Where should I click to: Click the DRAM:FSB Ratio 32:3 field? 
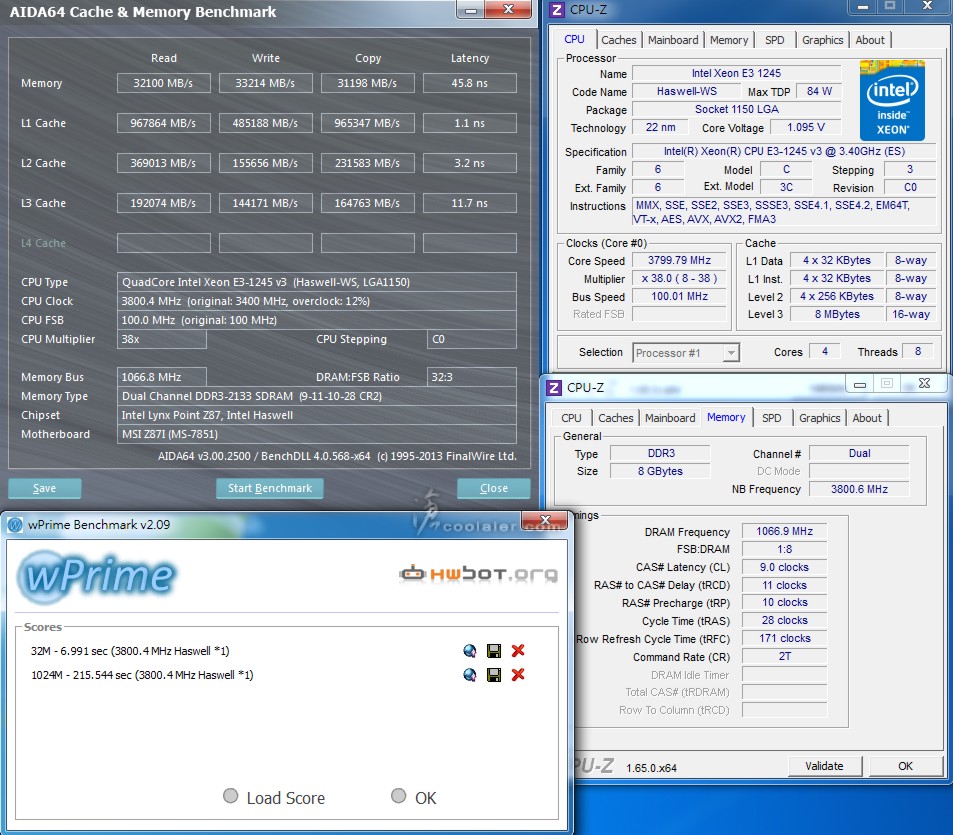[472, 377]
